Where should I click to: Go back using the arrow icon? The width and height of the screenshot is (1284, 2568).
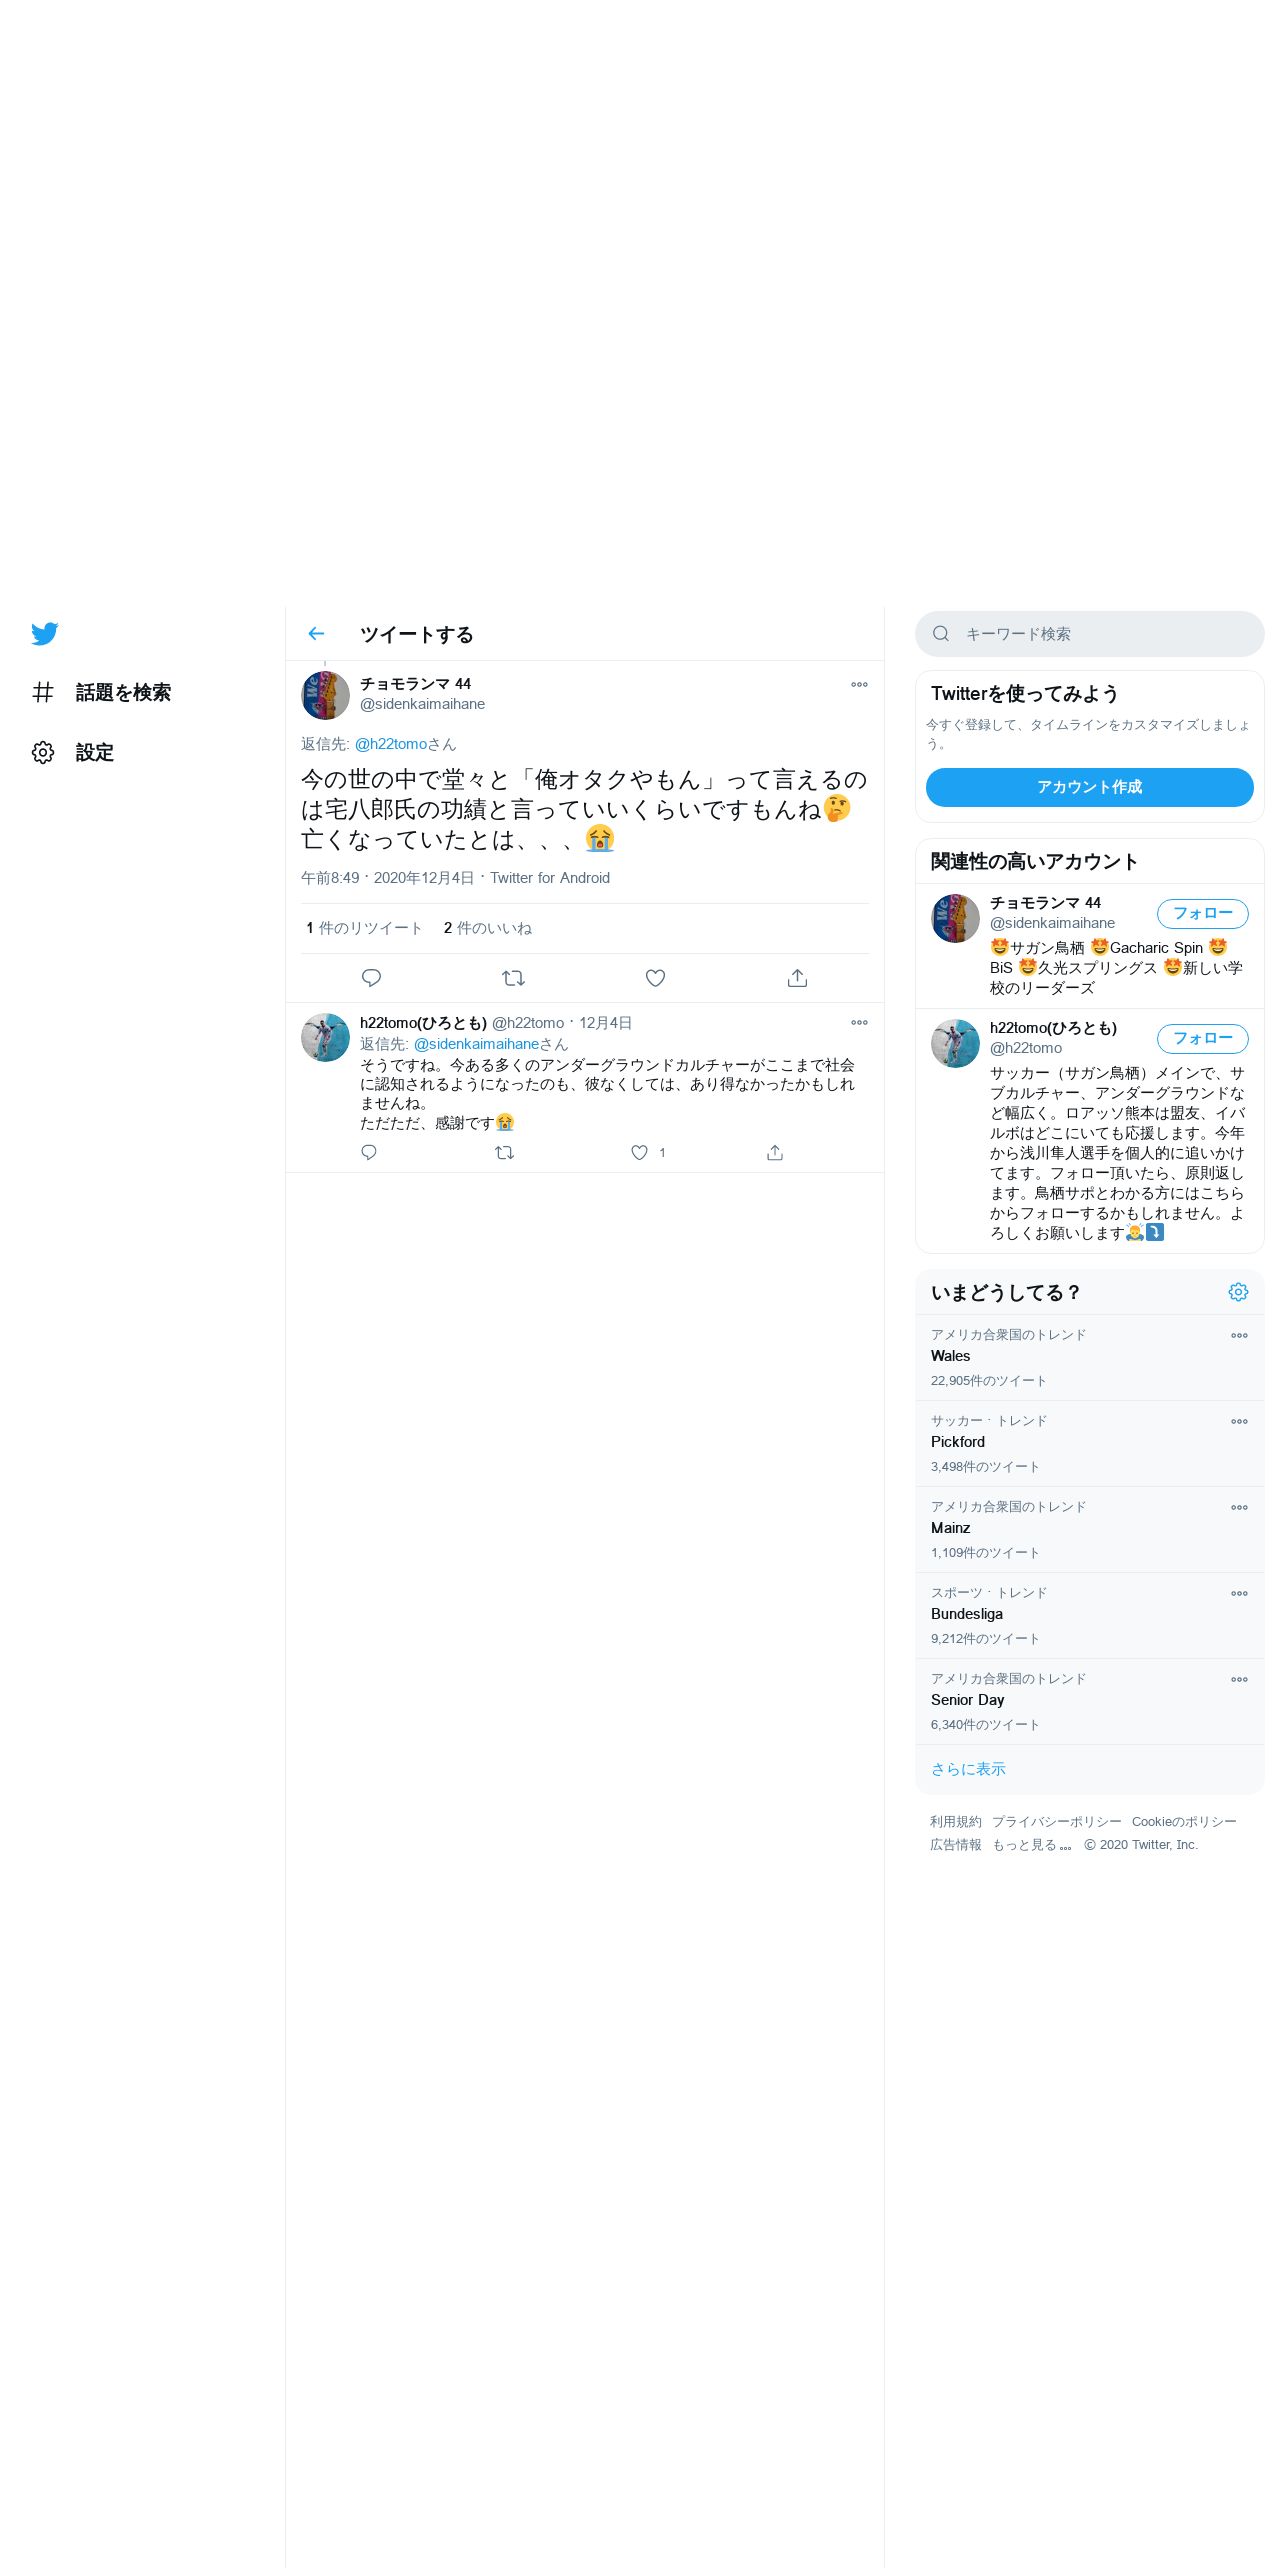point(317,634)
